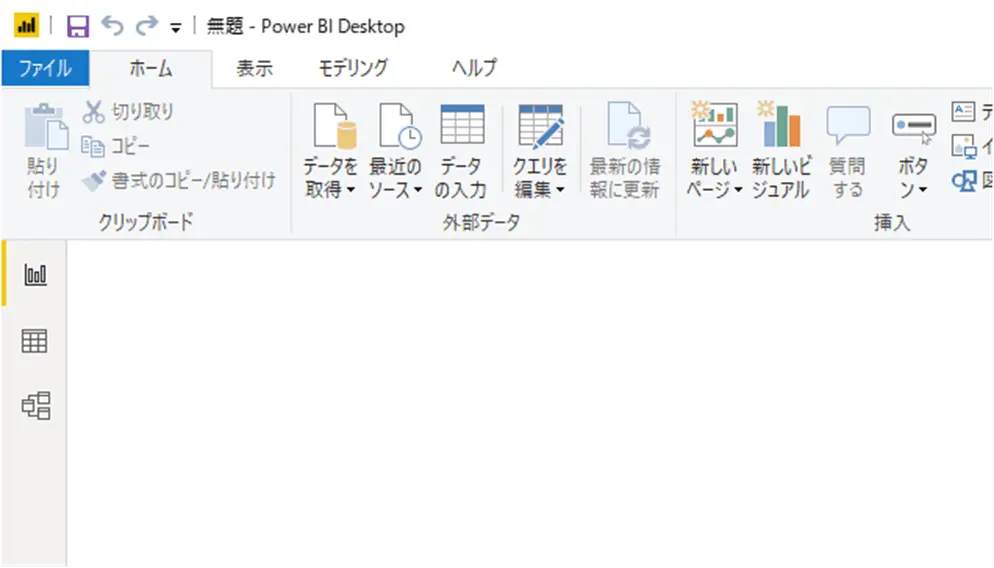The image size is (994, 568).
Task: Undo the last action with the undo arrow
Action: [x=113, y=26]
